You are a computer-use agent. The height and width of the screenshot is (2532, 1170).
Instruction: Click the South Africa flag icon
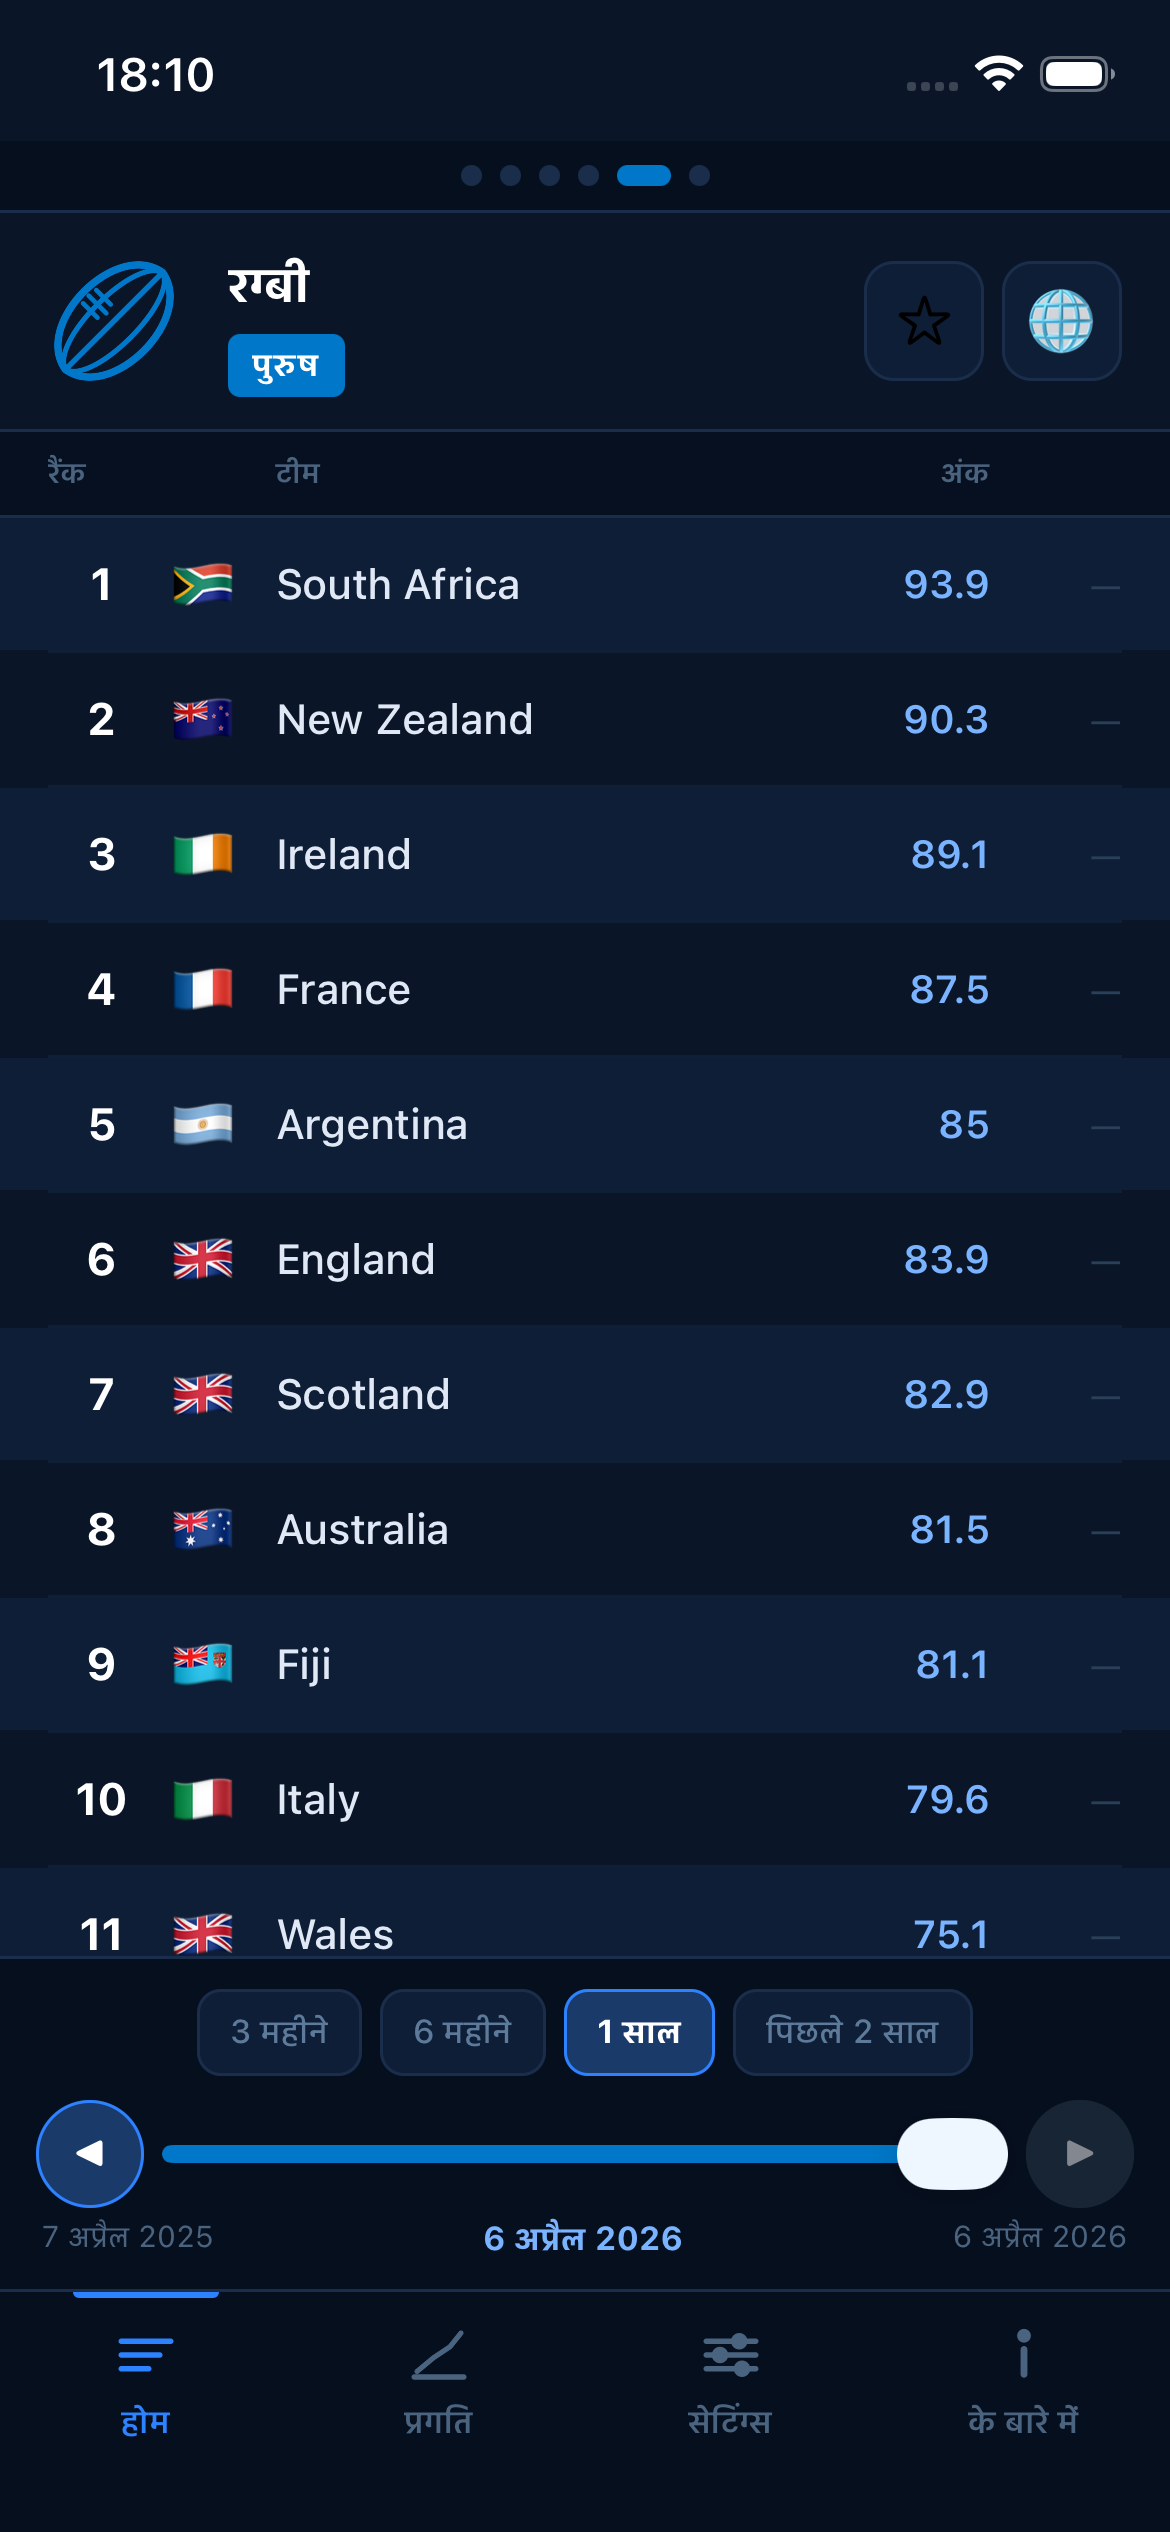201,584
